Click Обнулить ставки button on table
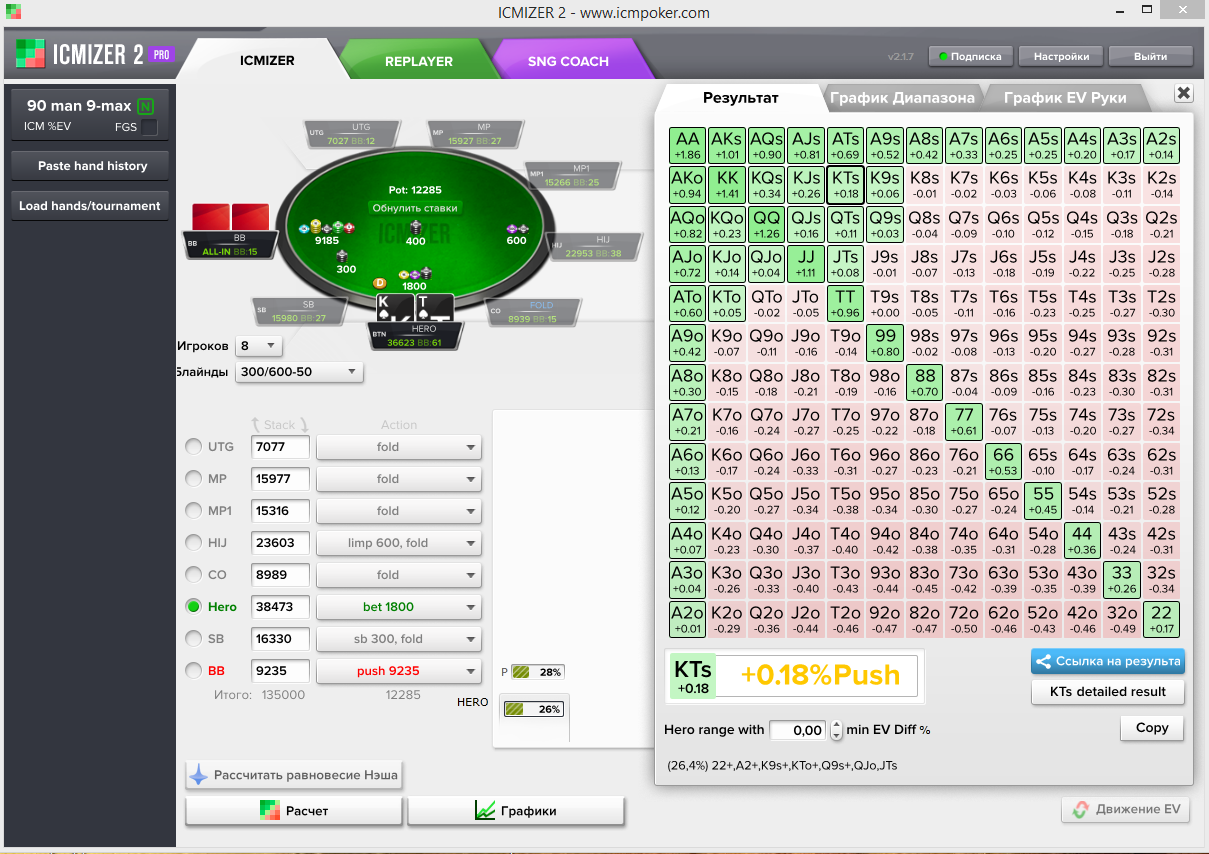 [415, 208]
